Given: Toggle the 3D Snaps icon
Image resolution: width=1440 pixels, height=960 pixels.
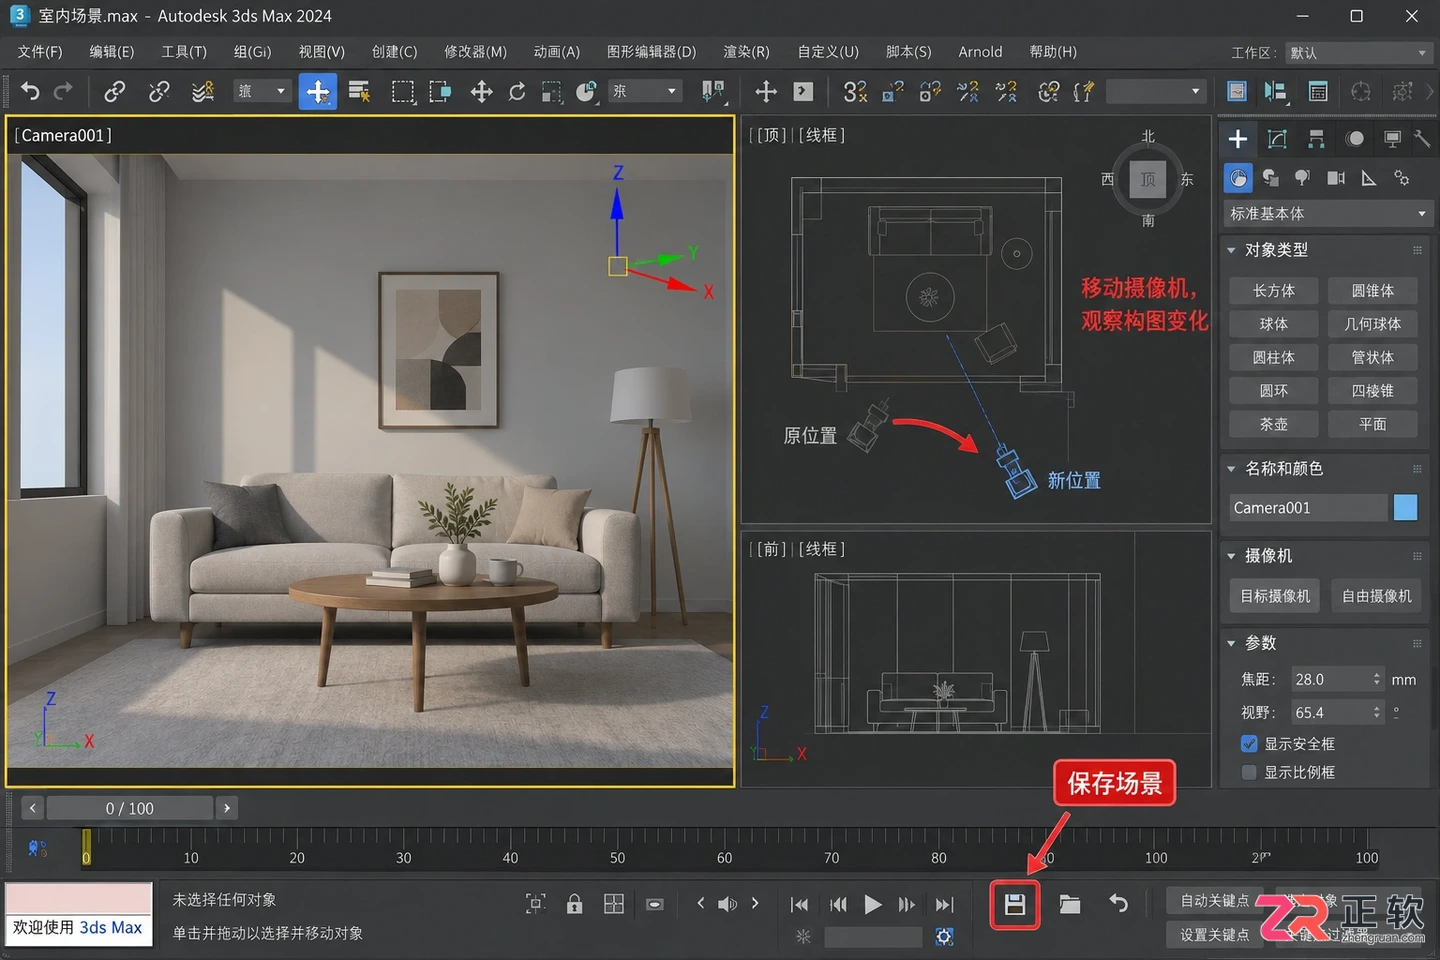Looking at the screenshot, I should click(855, 92).
